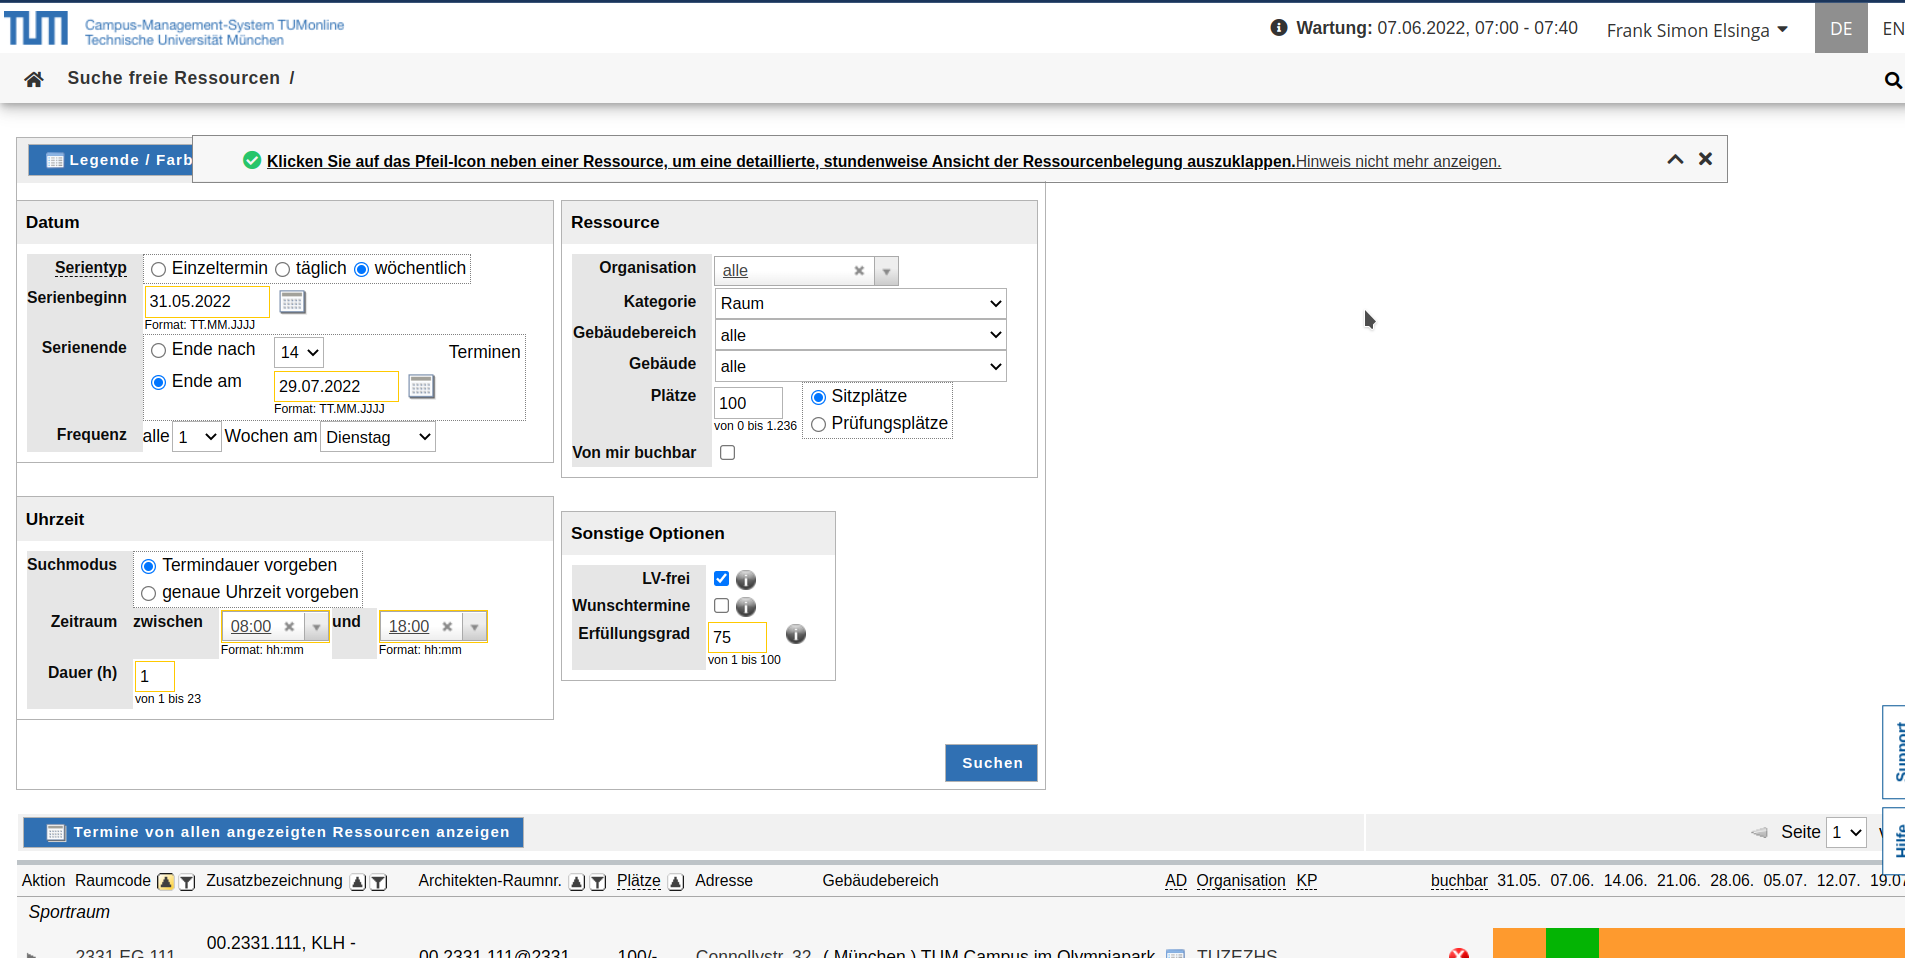Image resolution: width=1905 pixels, height=958 pixels.
Task: Click the orange 31.05. block in first row
Action: click(x=1519, y=943)
